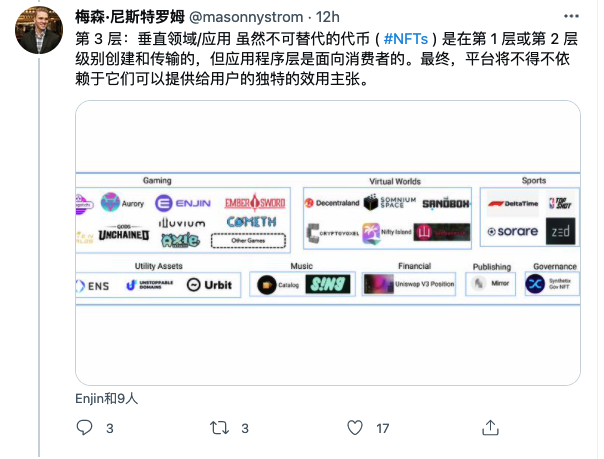Image resolution: width=604 pixels, height=459 pixels.
Task: Click the Other Games dashed box
Action: tap(248, 241)
